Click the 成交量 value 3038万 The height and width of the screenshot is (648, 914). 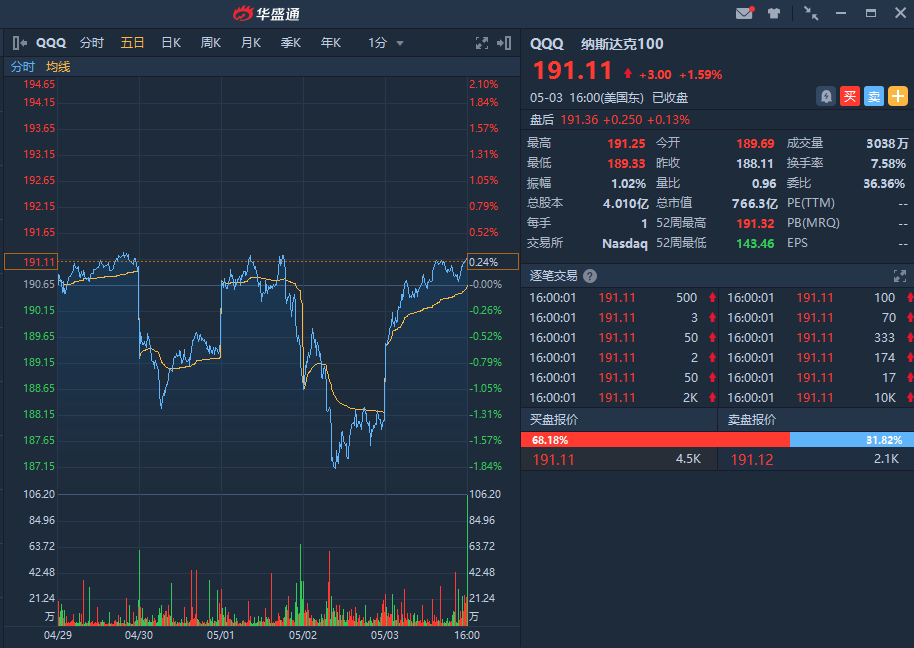tap(887, 143)
